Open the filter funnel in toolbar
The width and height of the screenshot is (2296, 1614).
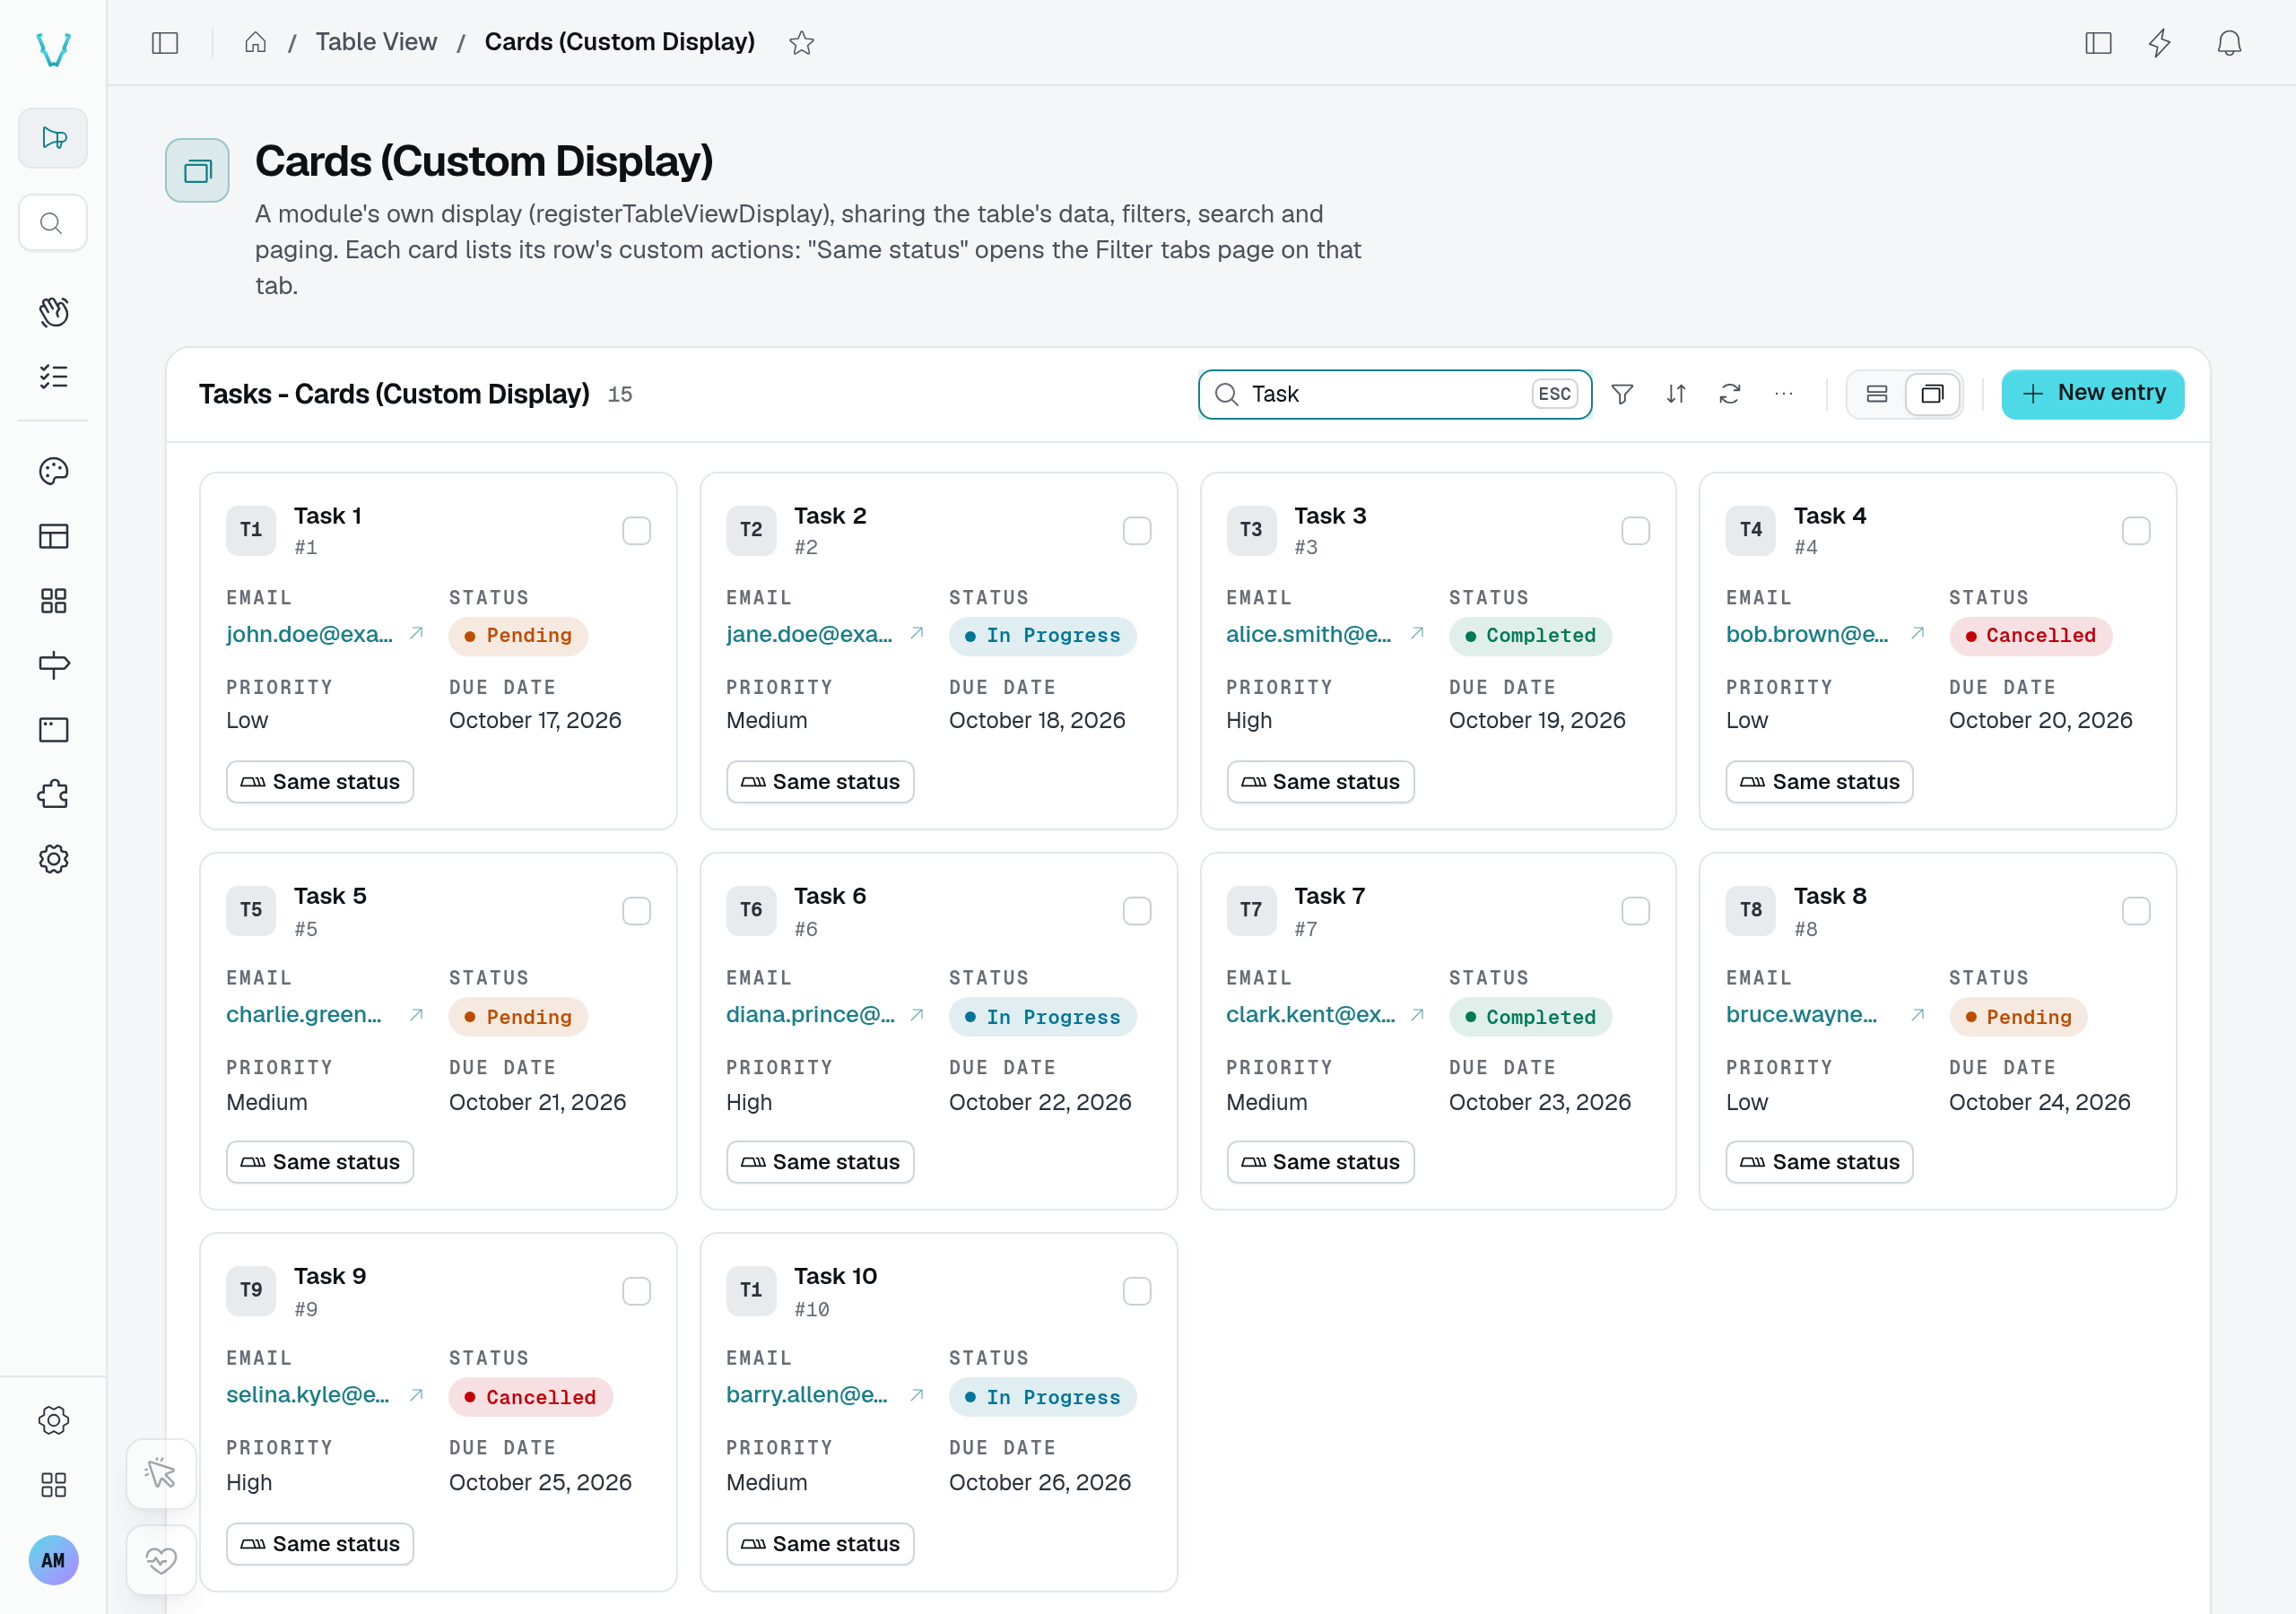click(x=1622, y=394)
